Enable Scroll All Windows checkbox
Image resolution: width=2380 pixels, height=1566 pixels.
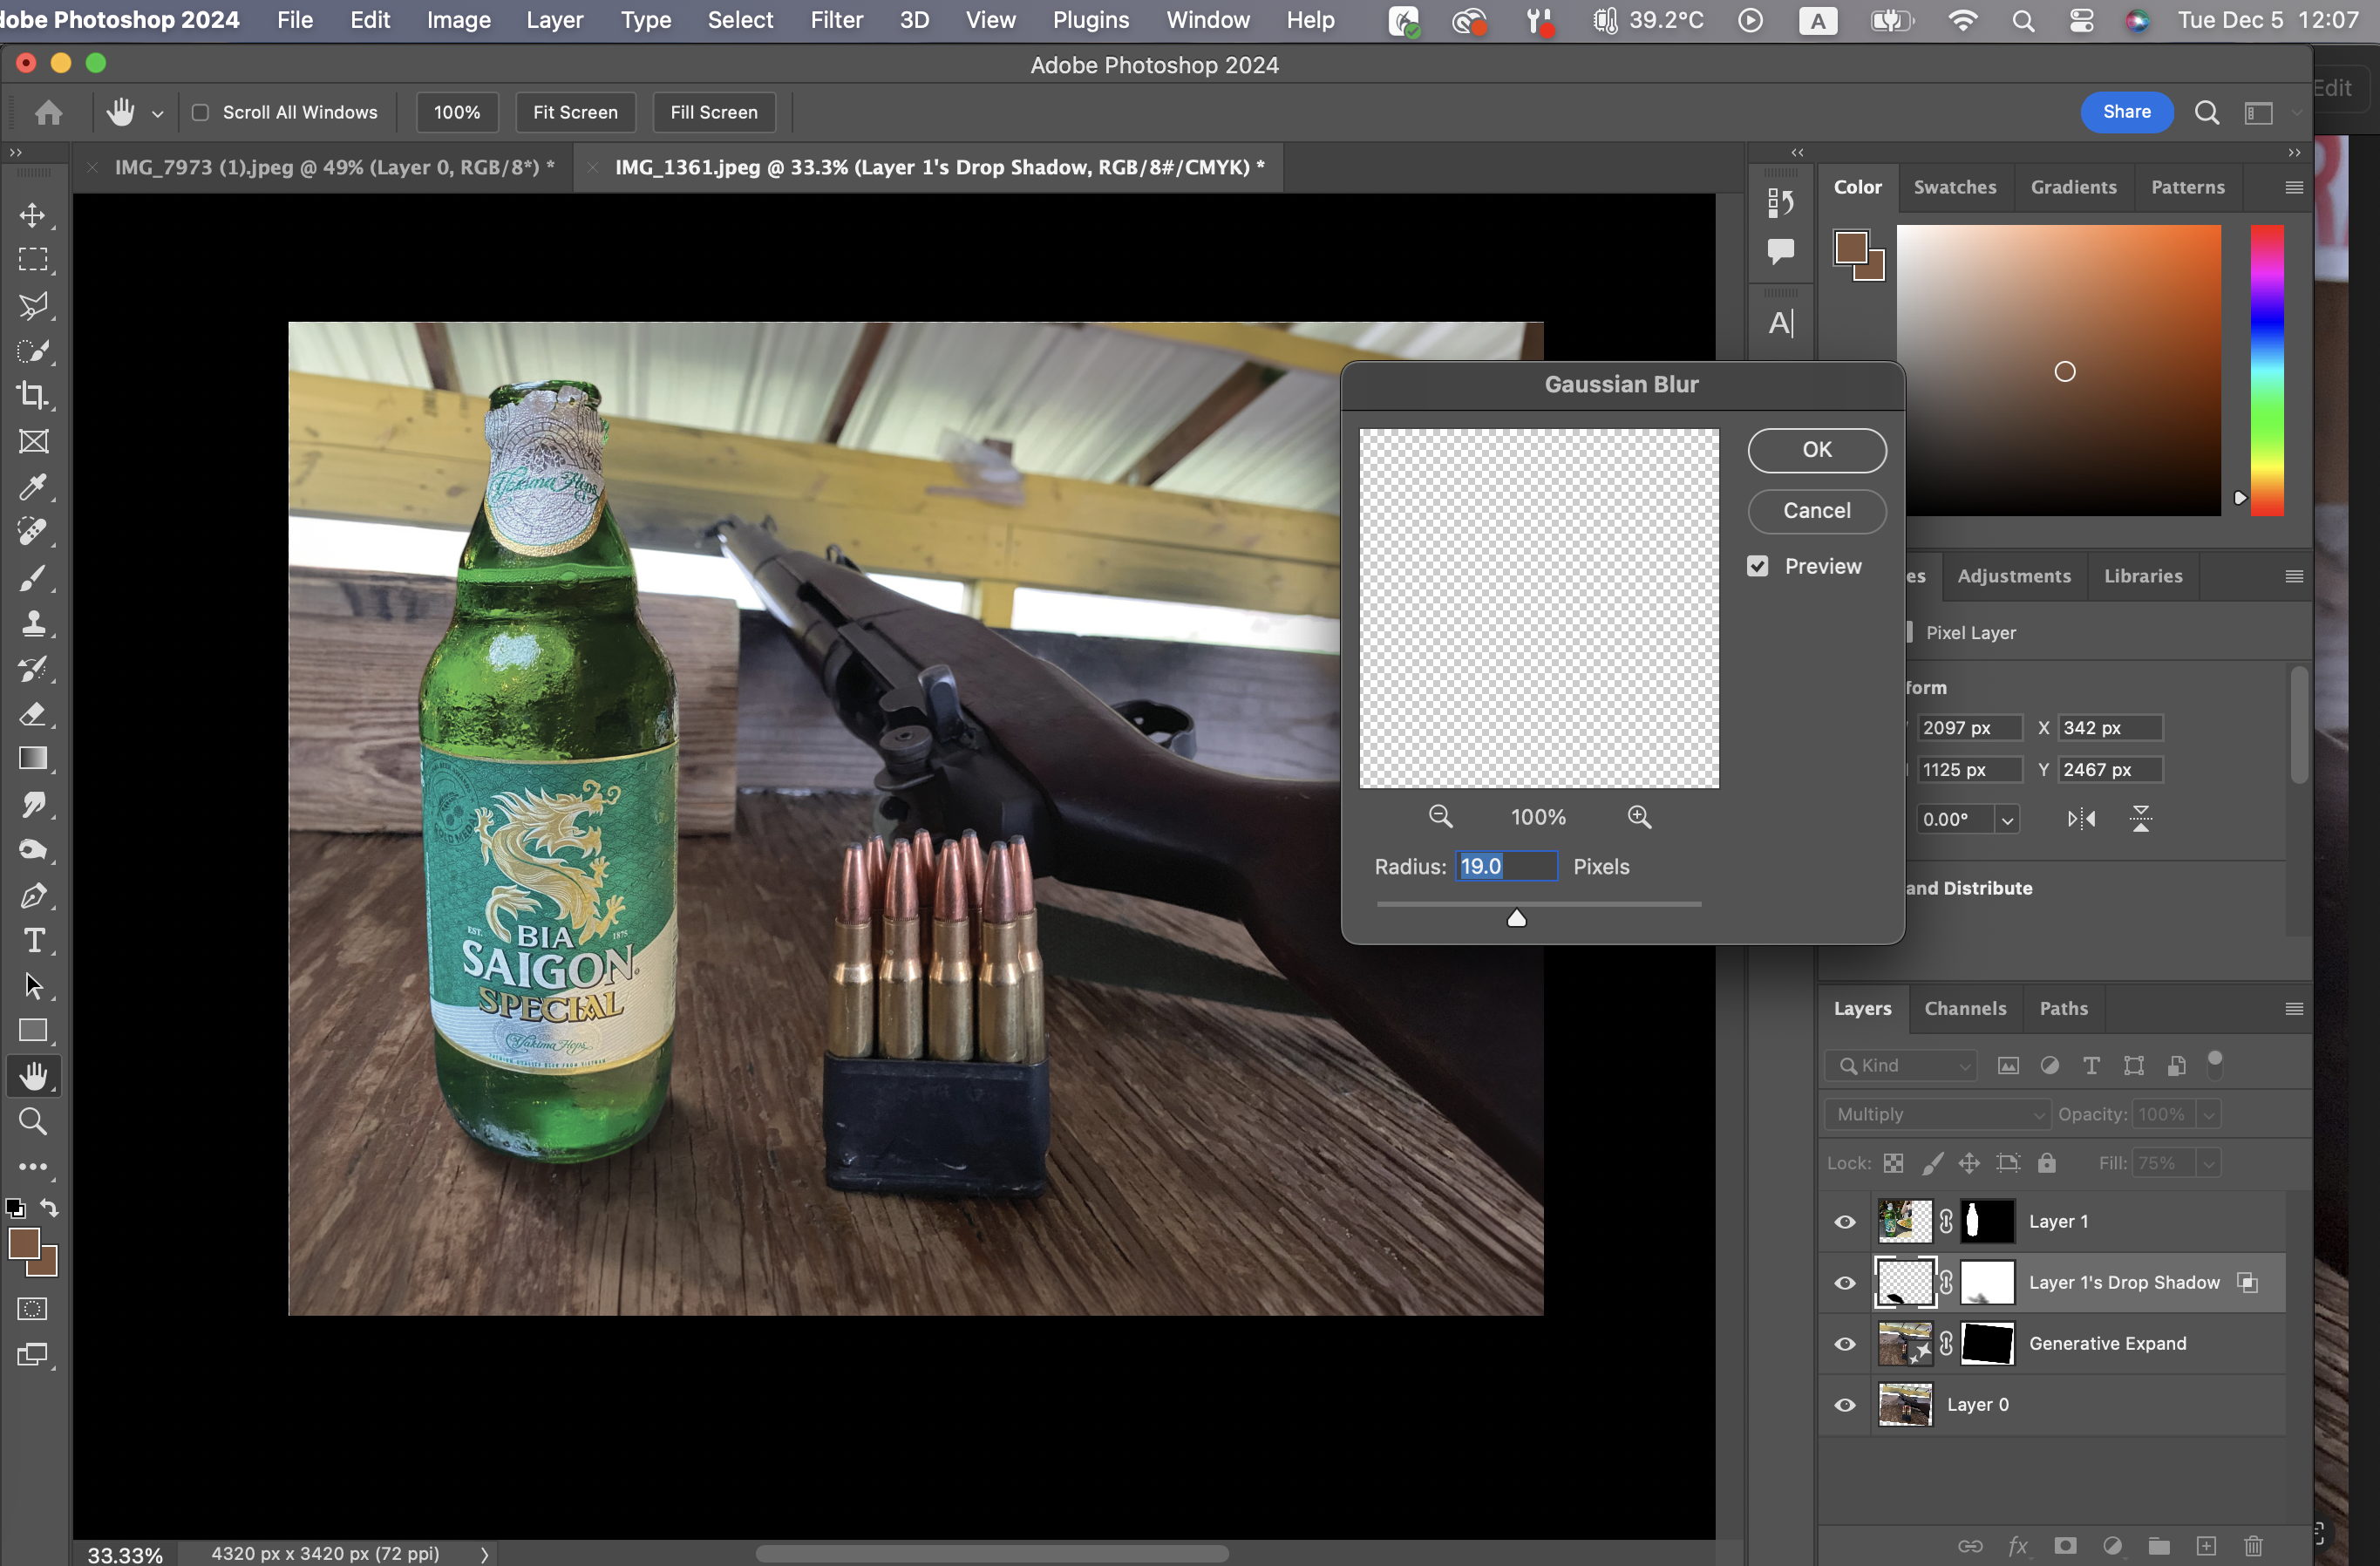tap(200, 112)
